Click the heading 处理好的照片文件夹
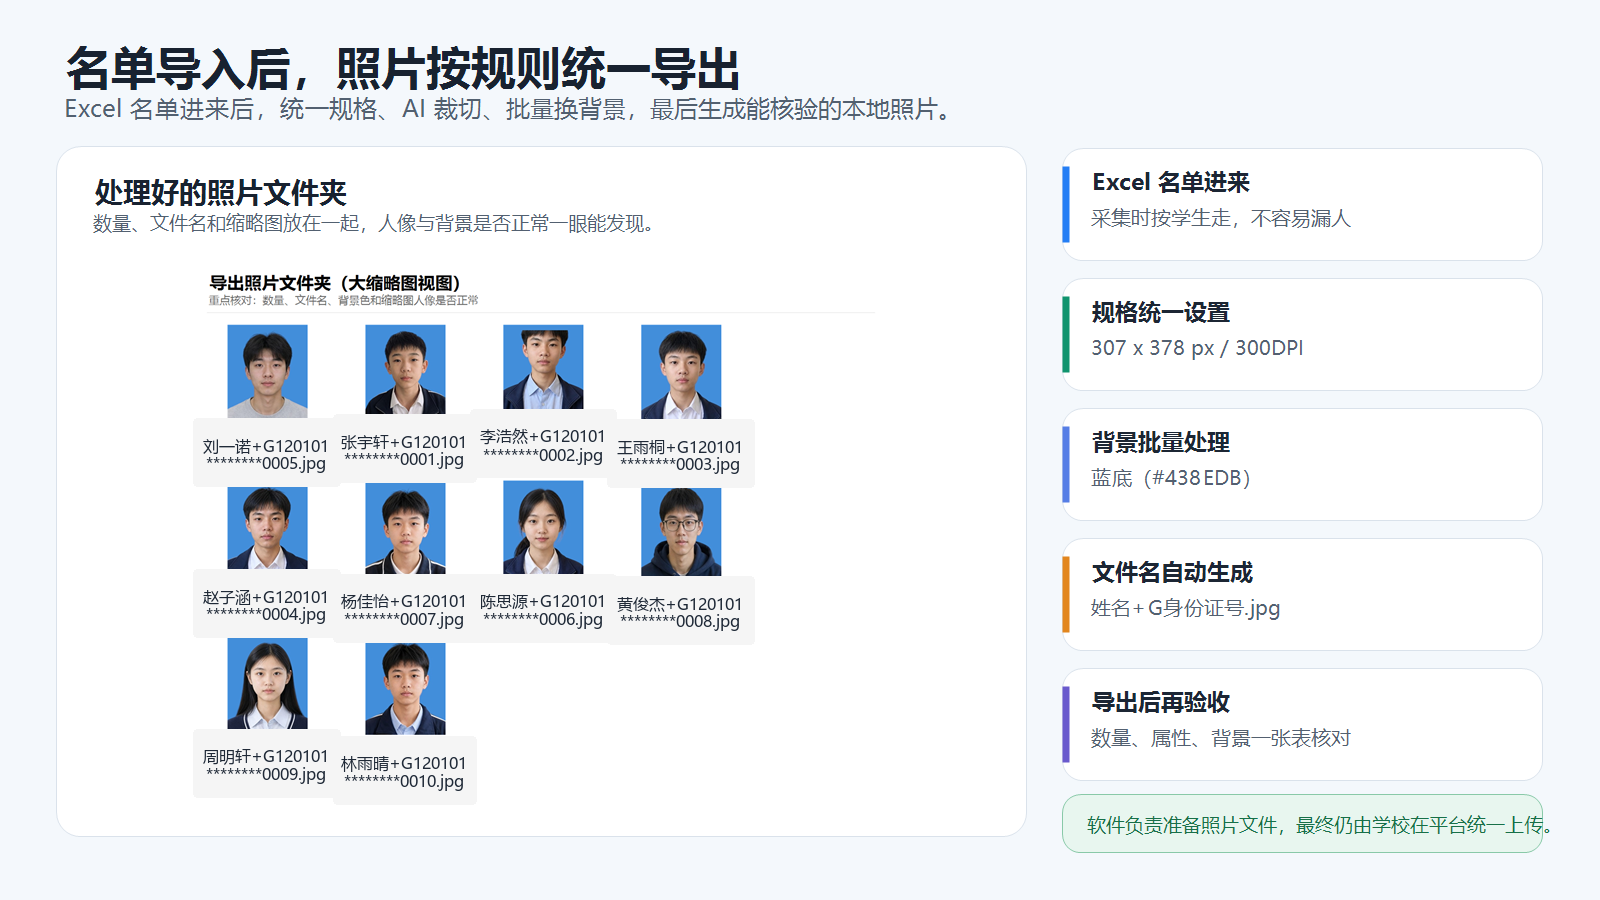 coord(220,192)
